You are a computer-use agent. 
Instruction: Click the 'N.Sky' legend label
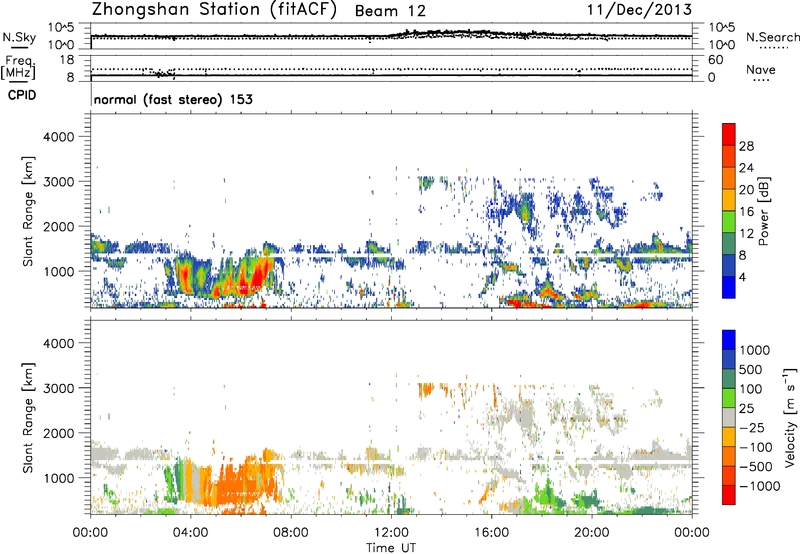pyautogui.click(x=19, y=37)
